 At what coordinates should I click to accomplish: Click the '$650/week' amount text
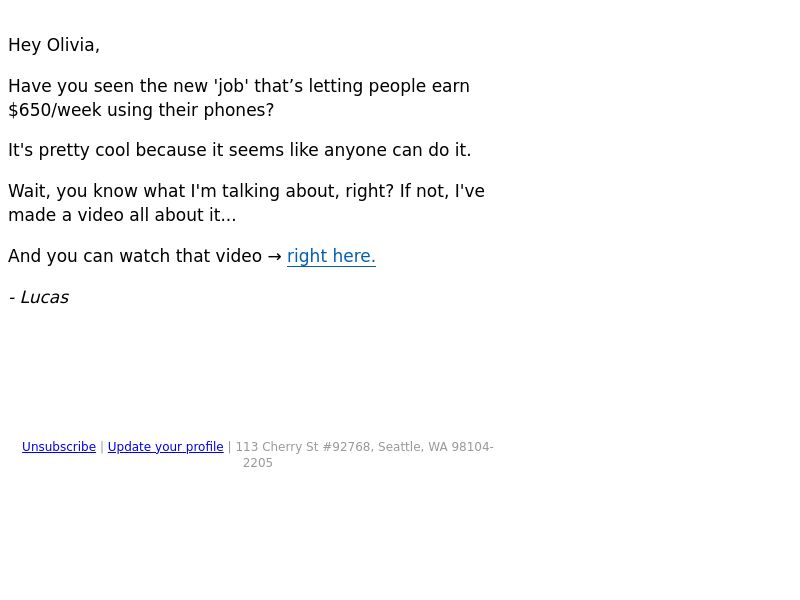[x=55, y=110]
